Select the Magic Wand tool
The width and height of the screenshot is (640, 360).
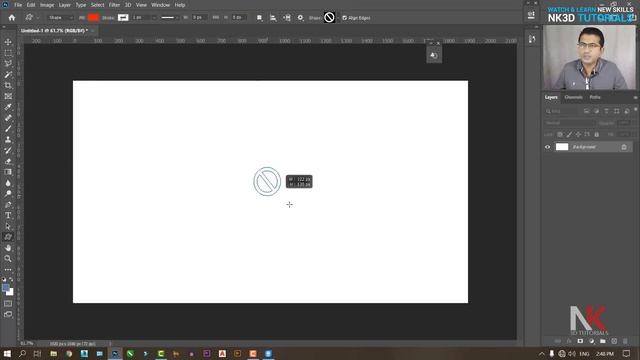pyautogui.click(x=8, y=75)
